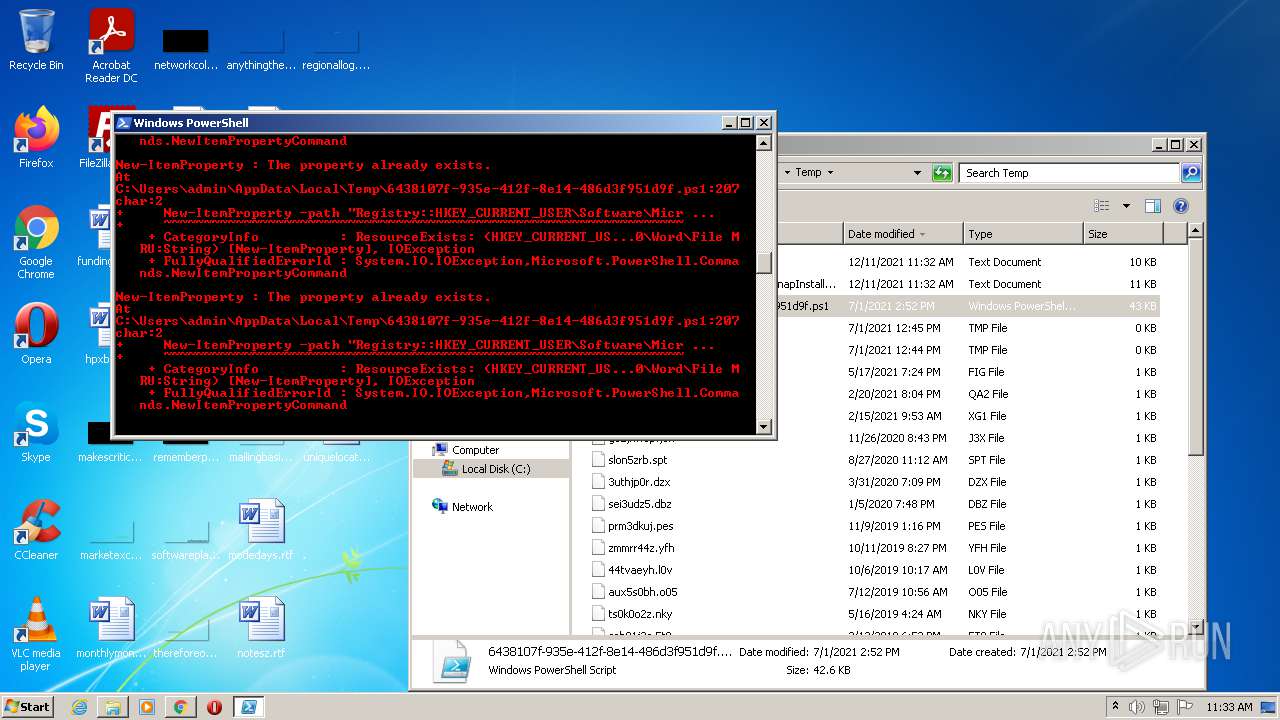
Task: Open view options dropdown arrow in Explorer
Action: (x=1125, y=206)
